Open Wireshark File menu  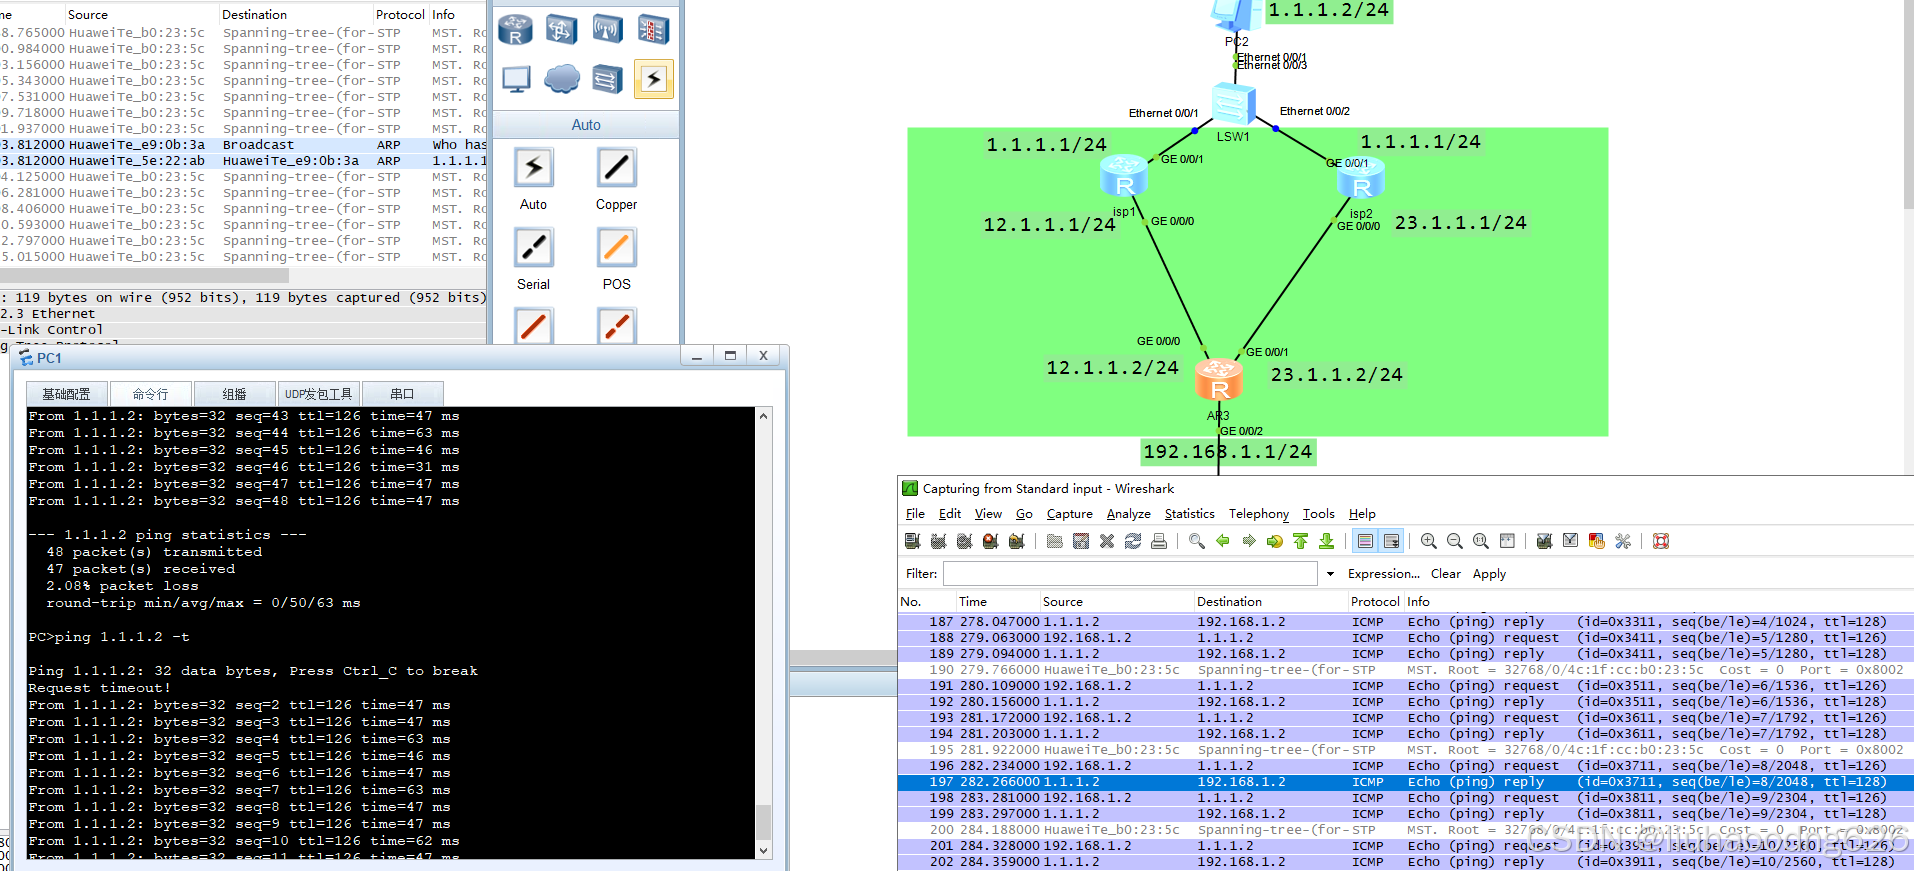tap(915, 514)
